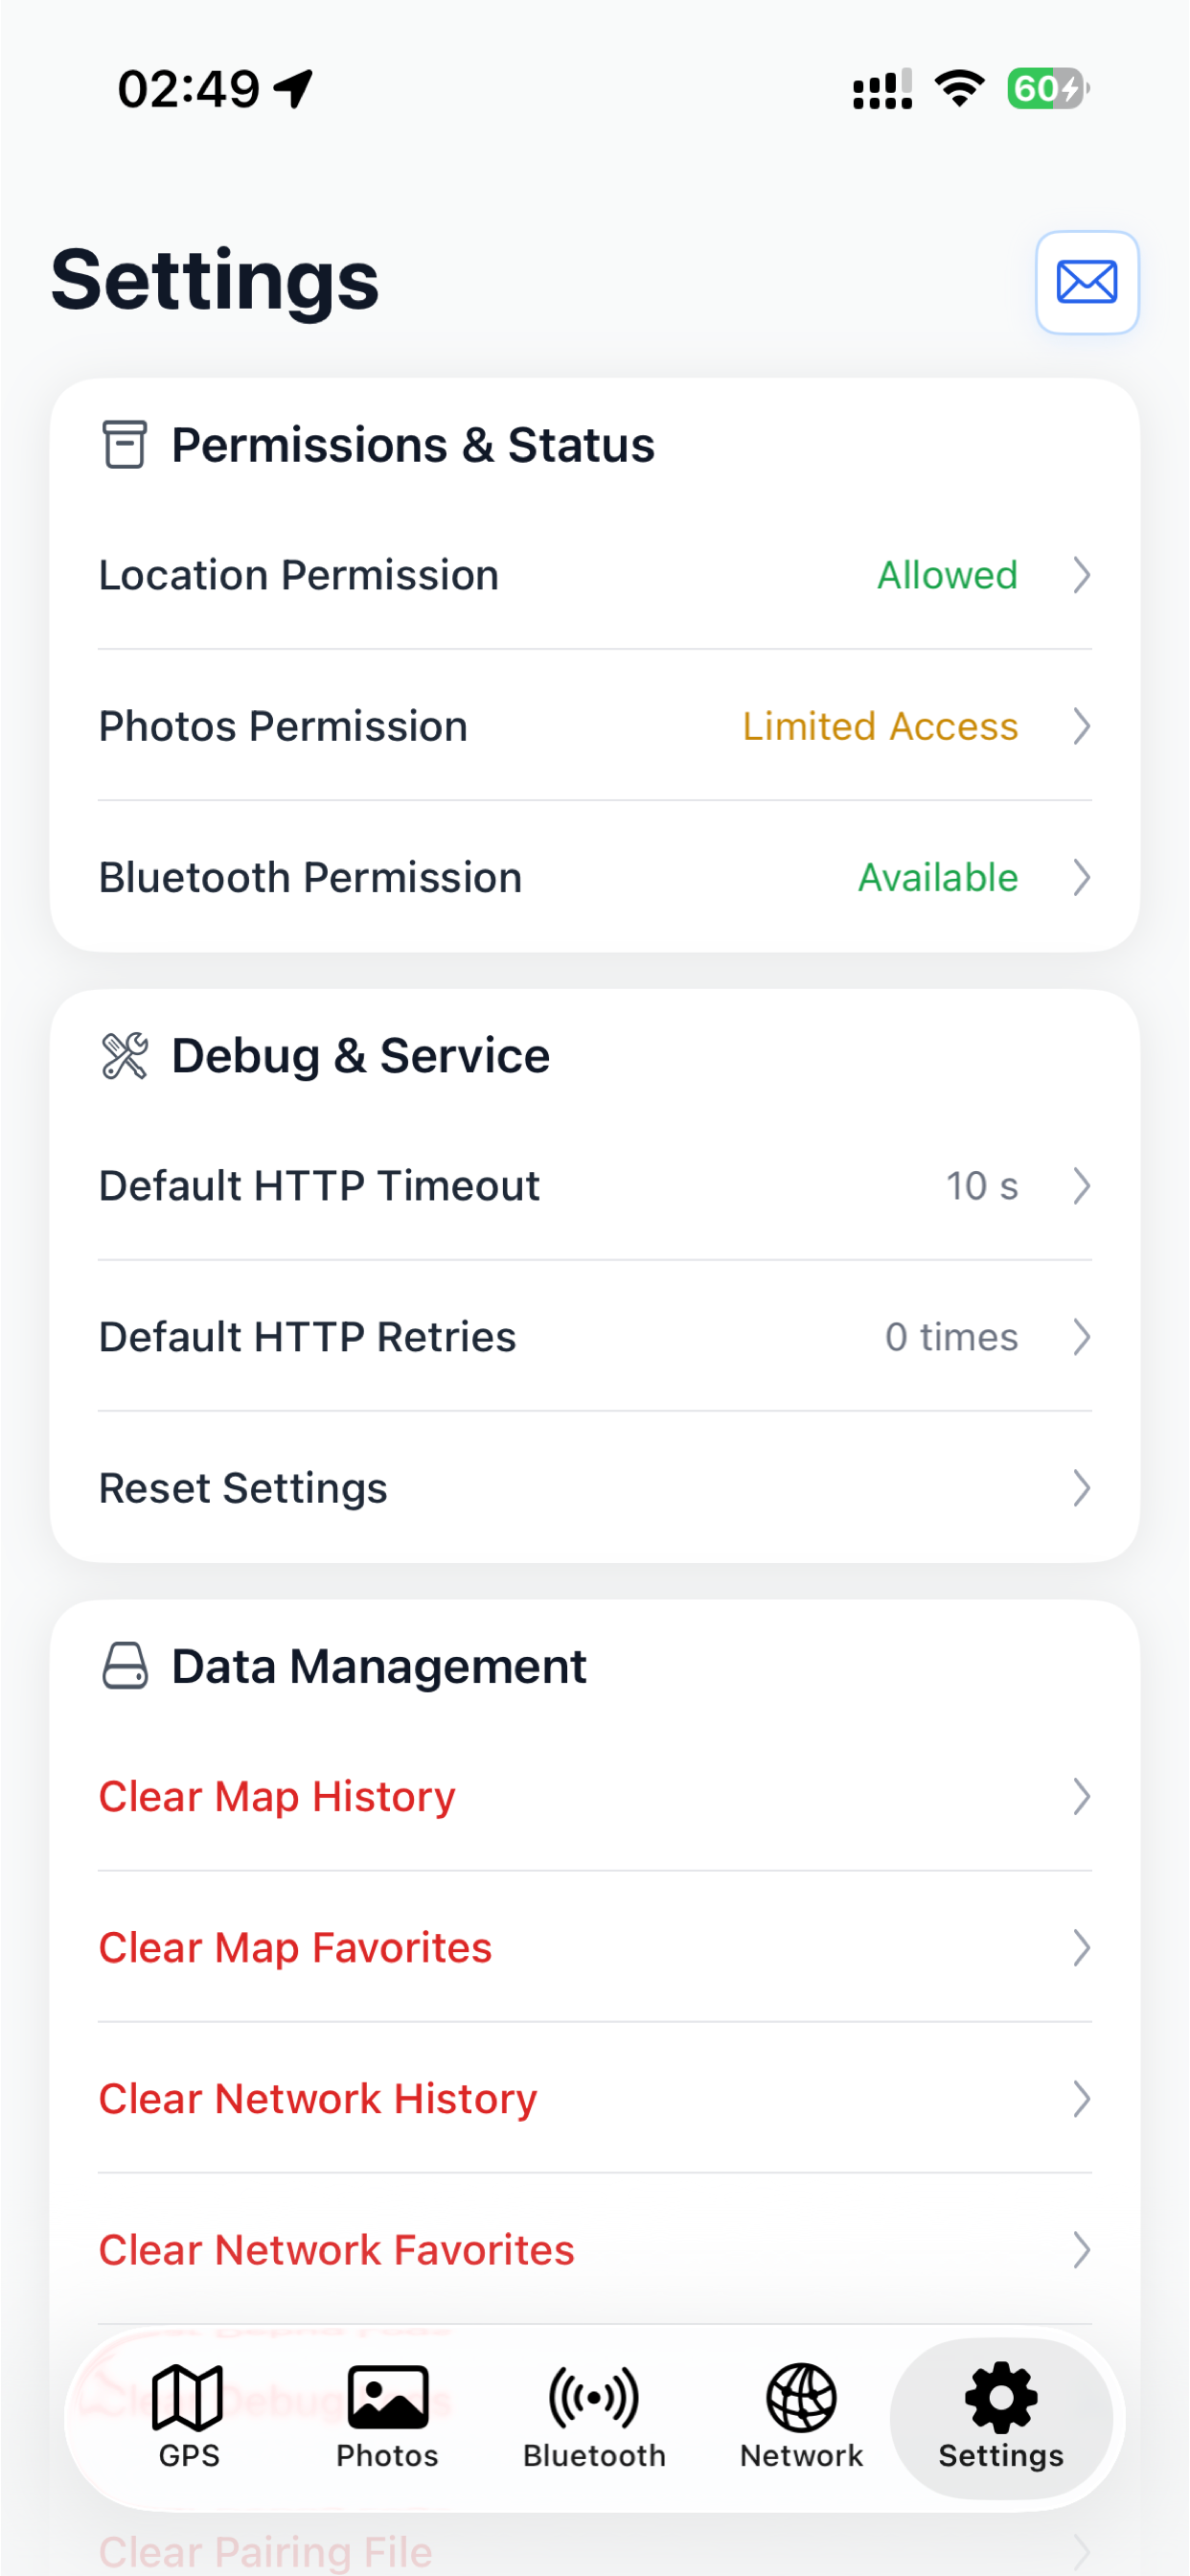Open the Bluetooth signal tab icon
This screenshot has width=1190, height=2576.
tap(594, 2397)
